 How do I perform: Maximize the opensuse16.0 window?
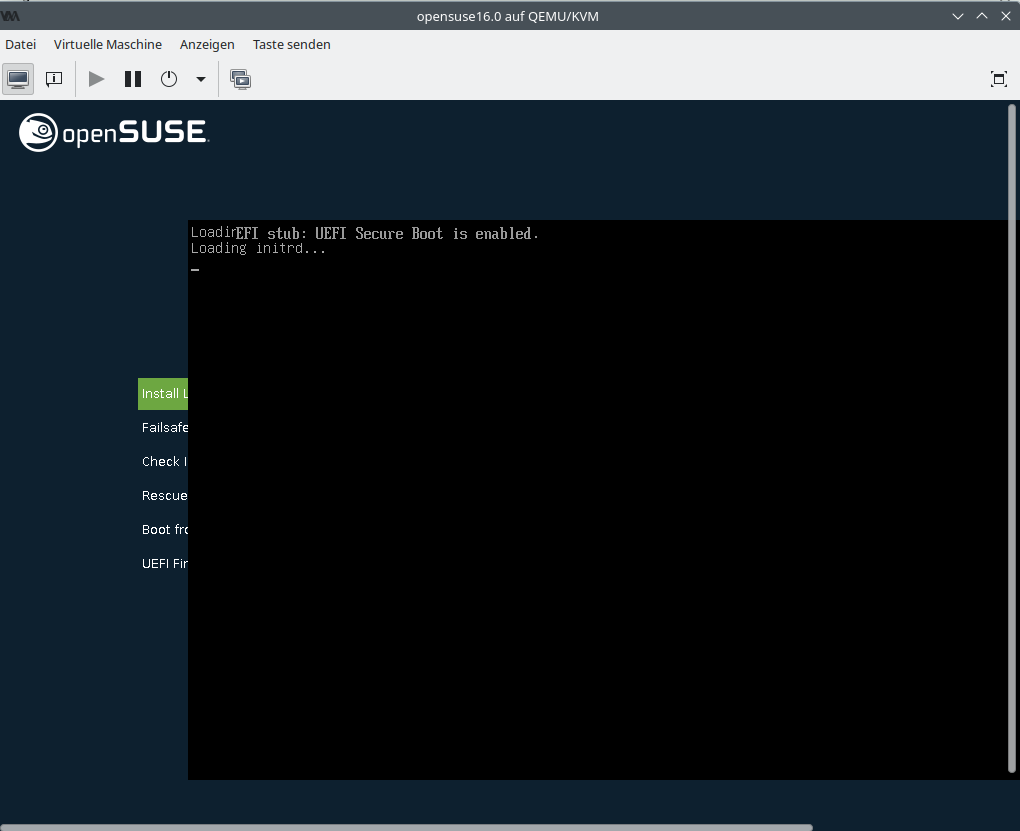point(982,16)
